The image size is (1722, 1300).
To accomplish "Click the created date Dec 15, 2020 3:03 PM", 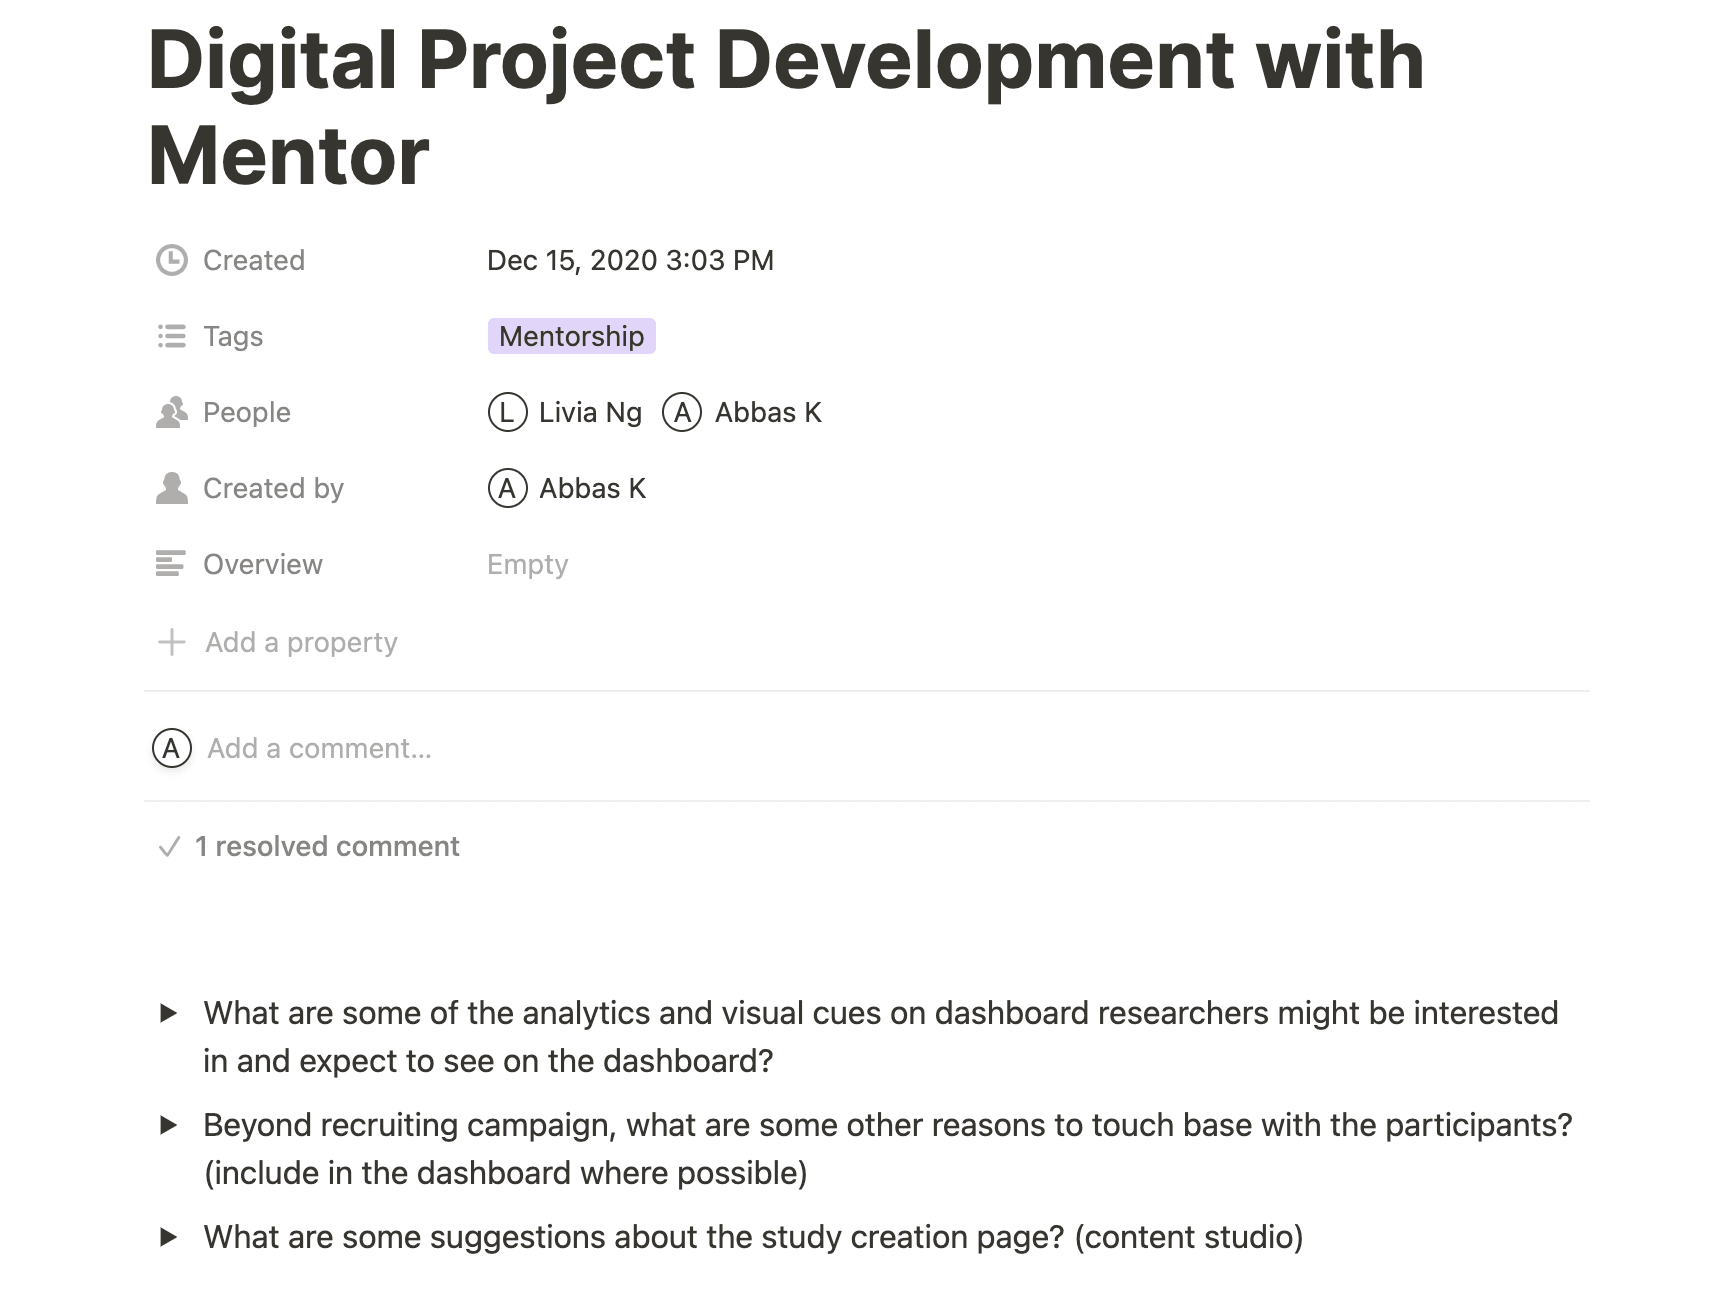I will tap(630, 260).
